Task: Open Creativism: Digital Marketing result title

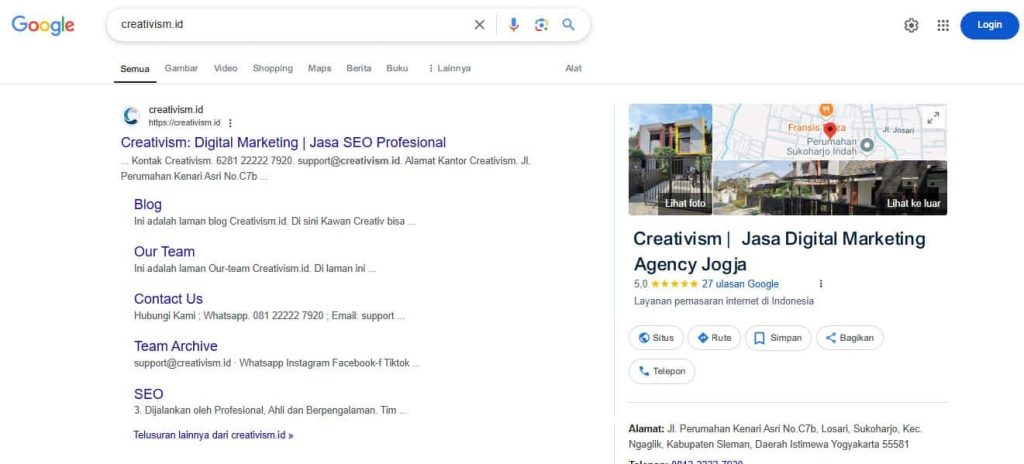Action: pos(283,142)
